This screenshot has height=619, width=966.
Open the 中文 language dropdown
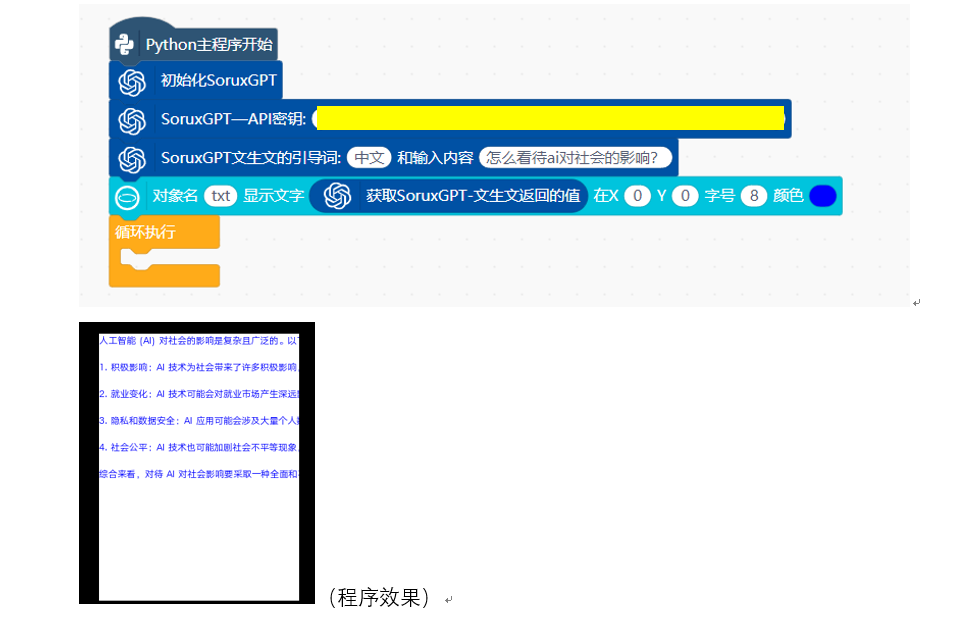pyautogui.click(x=369, y=158)
